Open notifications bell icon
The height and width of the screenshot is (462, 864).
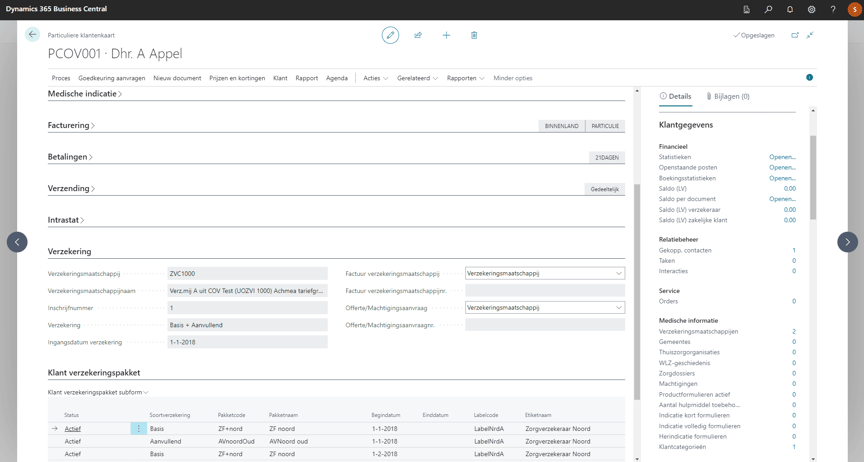[790, 9]
